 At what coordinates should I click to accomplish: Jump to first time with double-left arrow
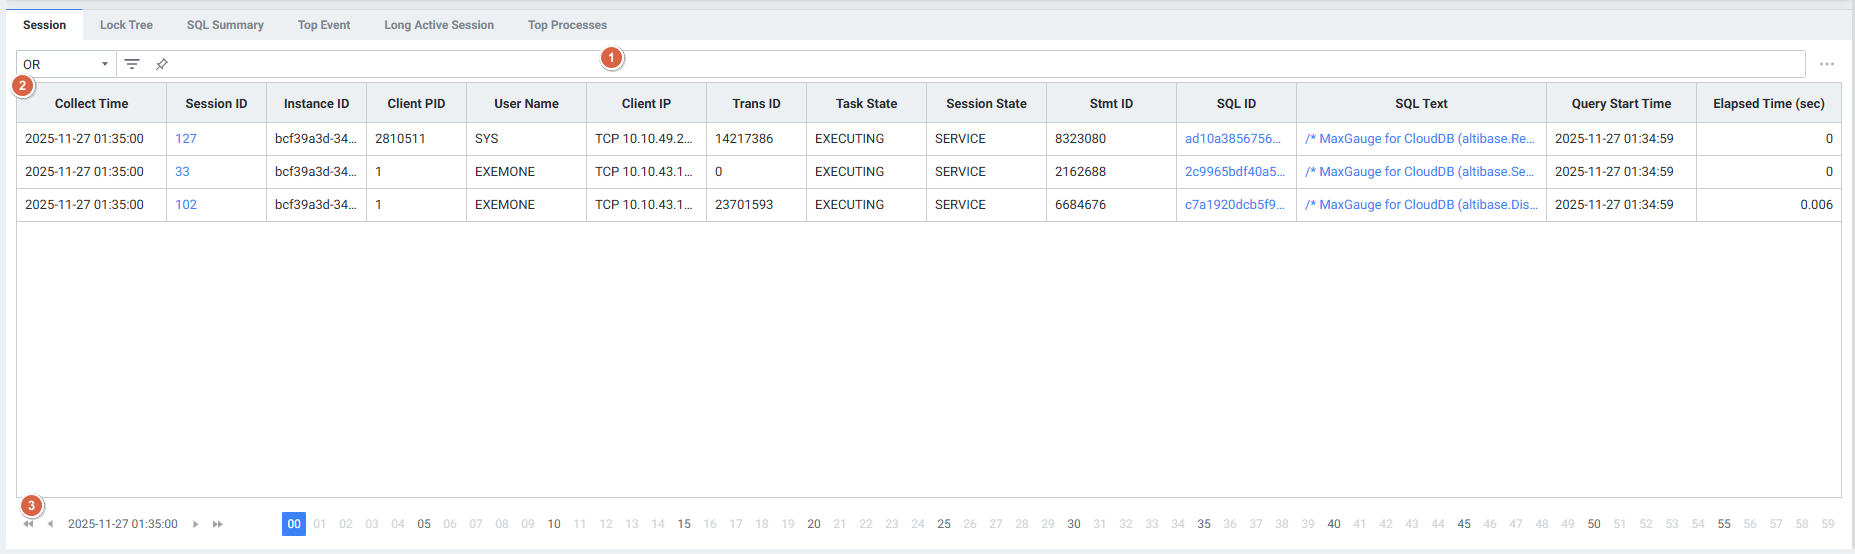point(29,524)
